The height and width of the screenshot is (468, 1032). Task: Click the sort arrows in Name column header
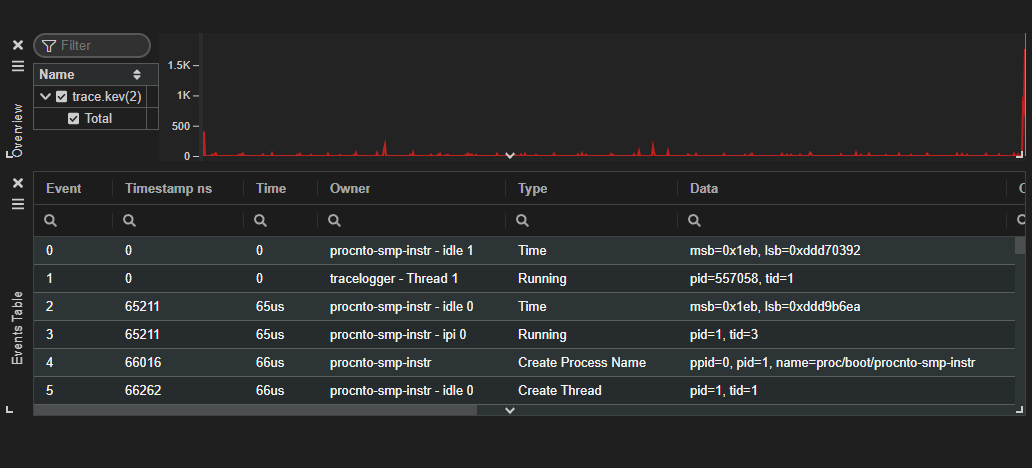[137, 75]
